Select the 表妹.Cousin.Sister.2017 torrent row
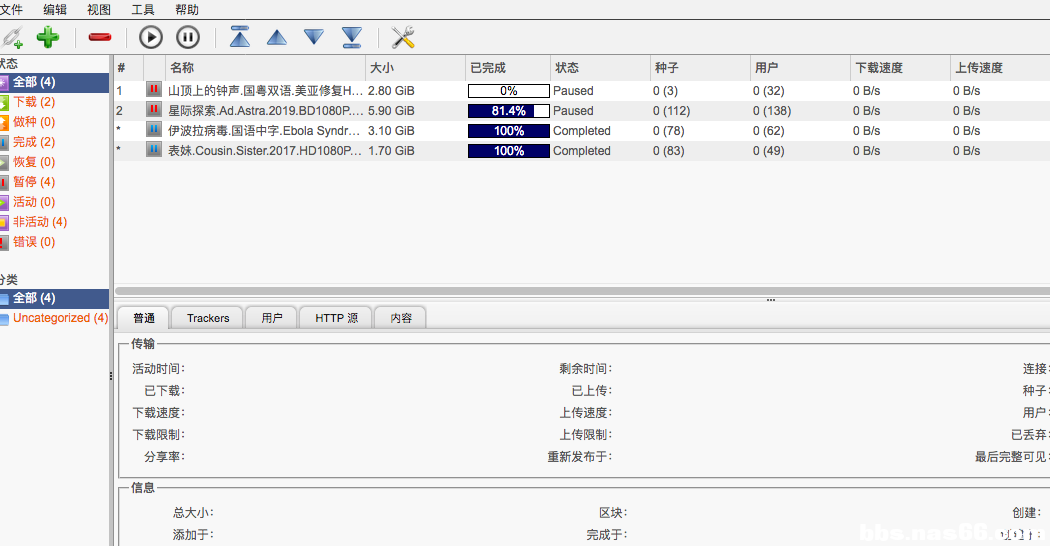Image resolution: width=1050 pixels, height=546 pixels. point(265,151)
